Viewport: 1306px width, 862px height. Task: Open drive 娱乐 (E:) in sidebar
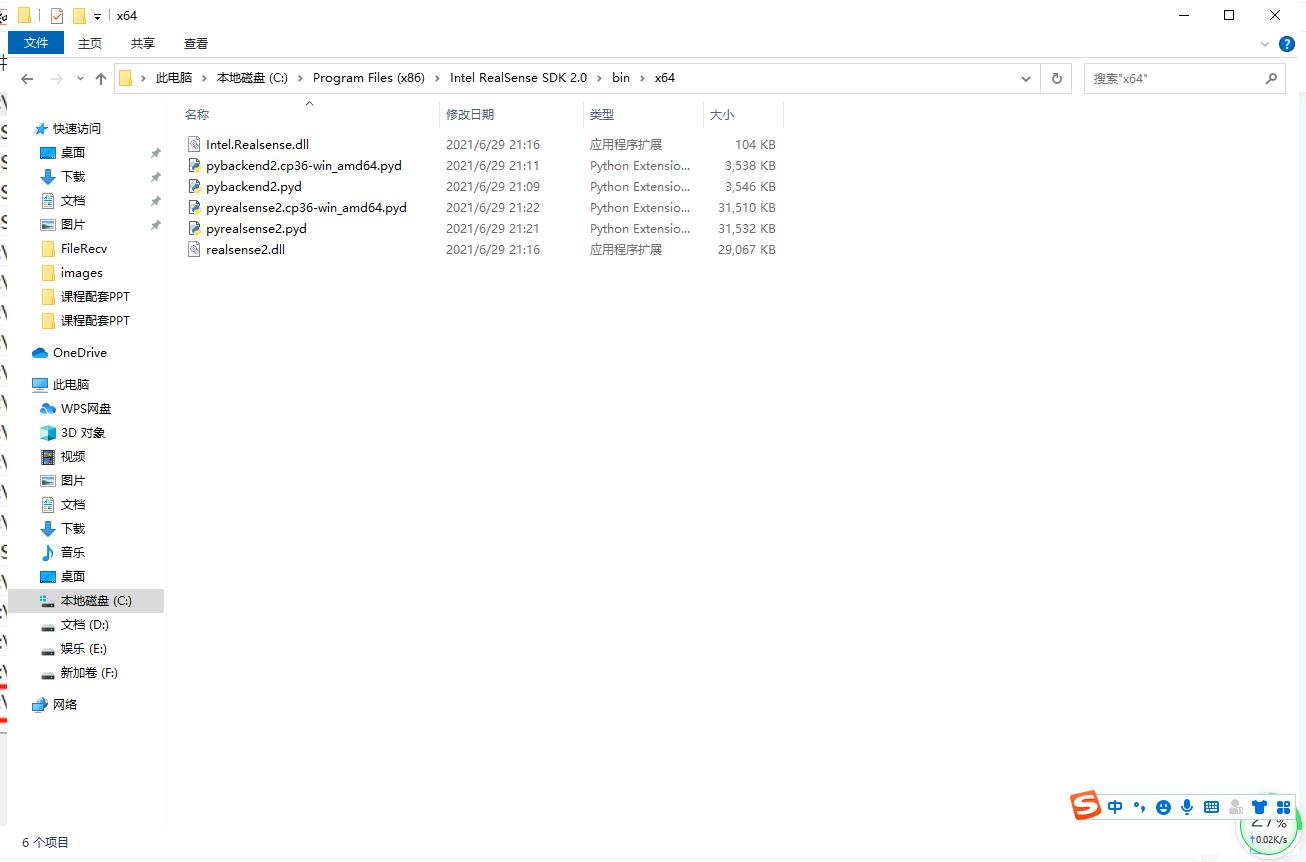(84, 648)
